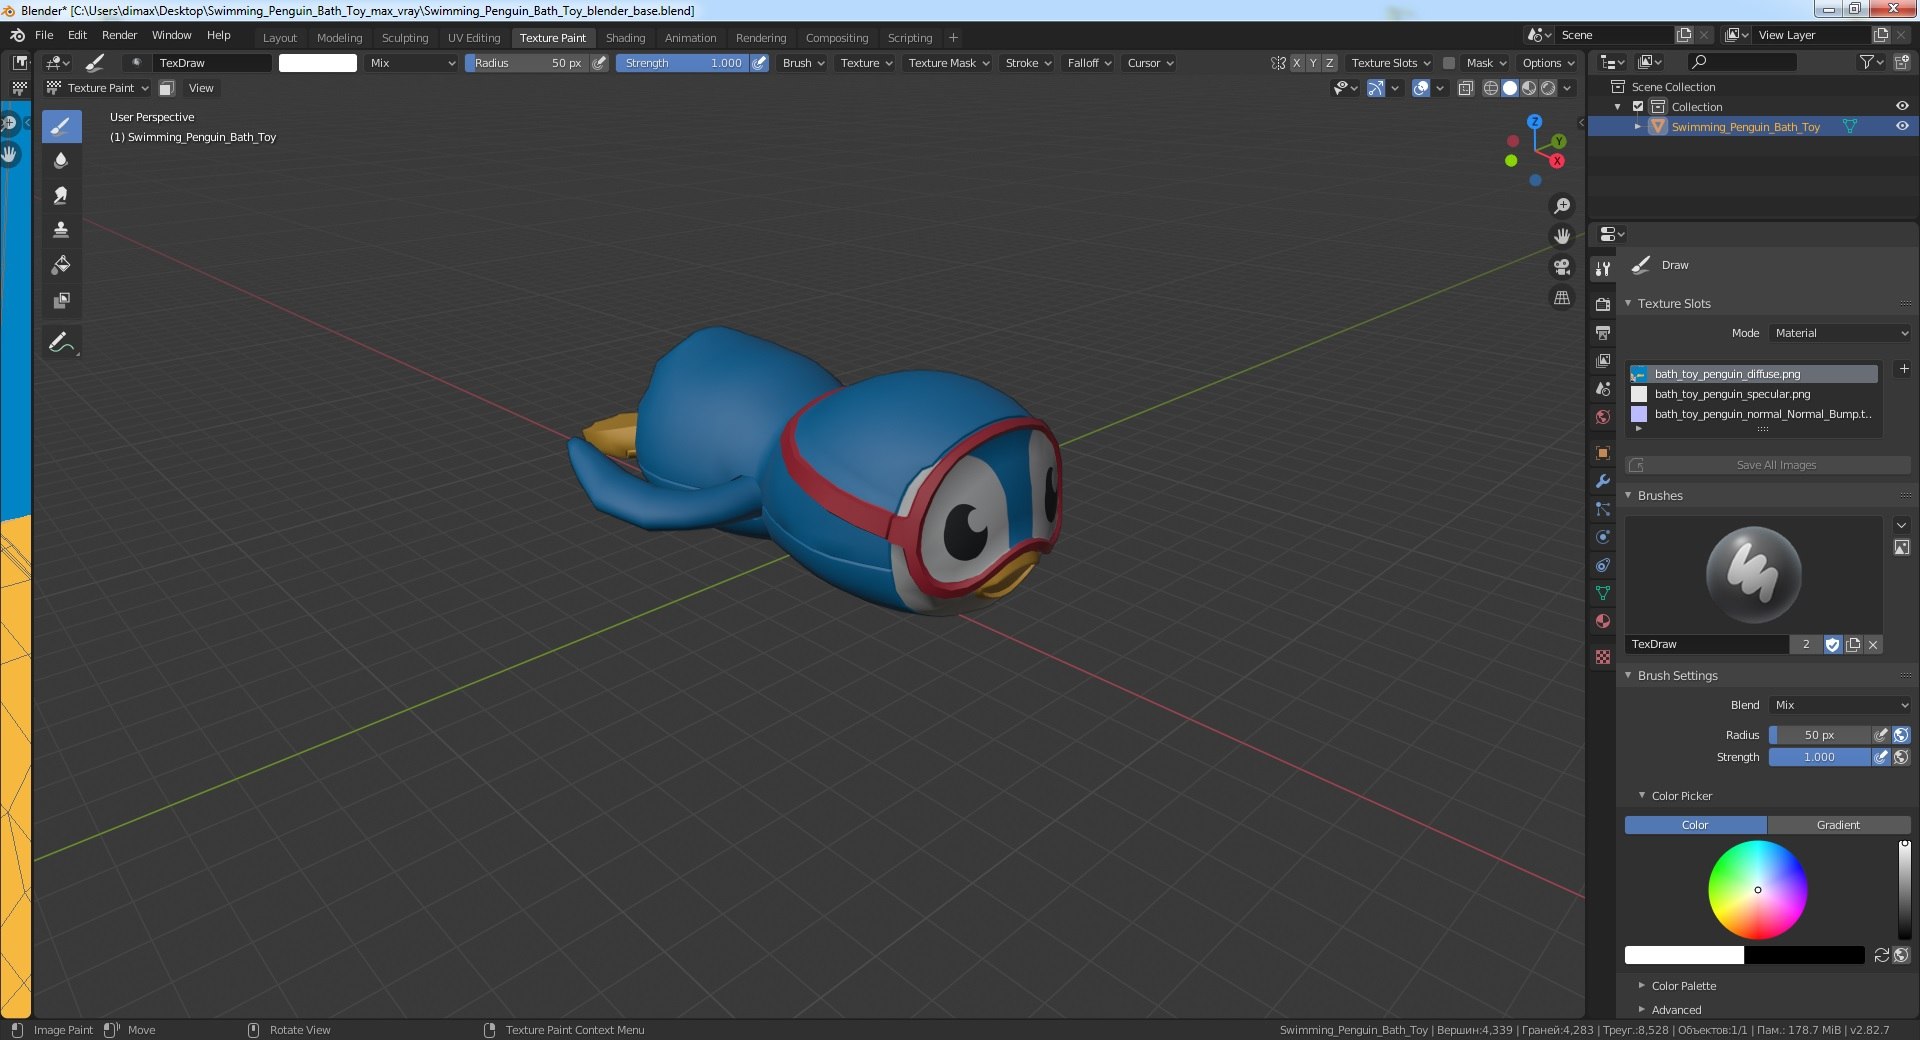Open the Output properties tab

pyautogui.click(x=1603, y=332)
